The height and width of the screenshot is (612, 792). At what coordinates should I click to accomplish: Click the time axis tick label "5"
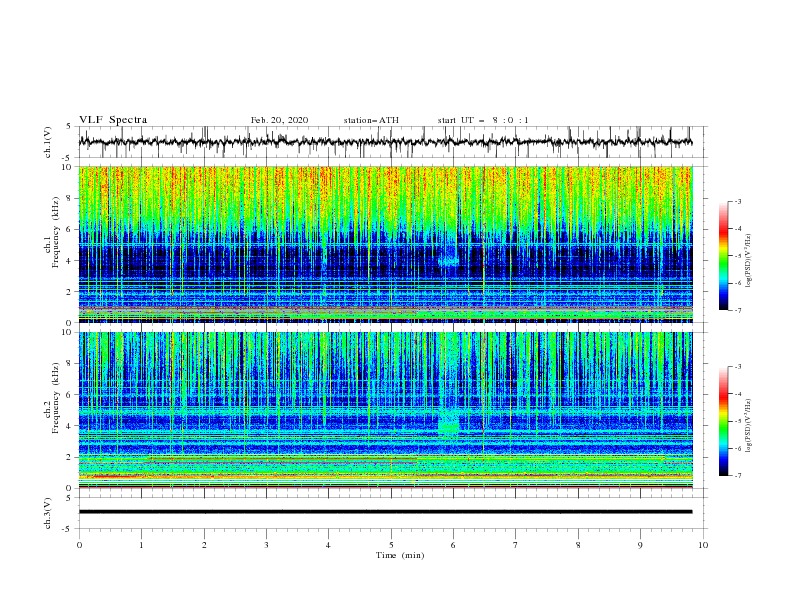(391, 545)
